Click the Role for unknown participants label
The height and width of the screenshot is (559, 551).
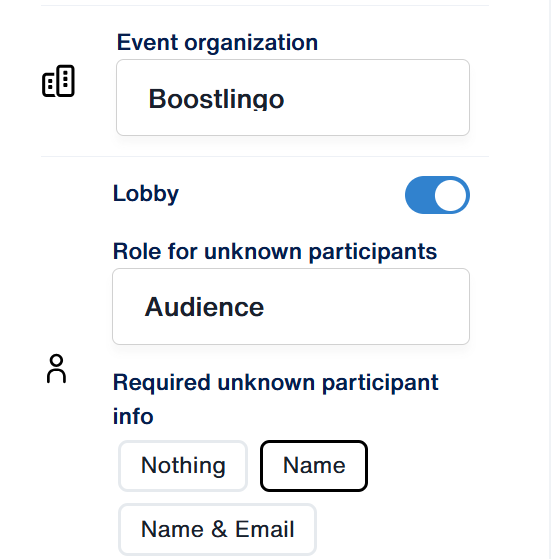coord(275,252)
